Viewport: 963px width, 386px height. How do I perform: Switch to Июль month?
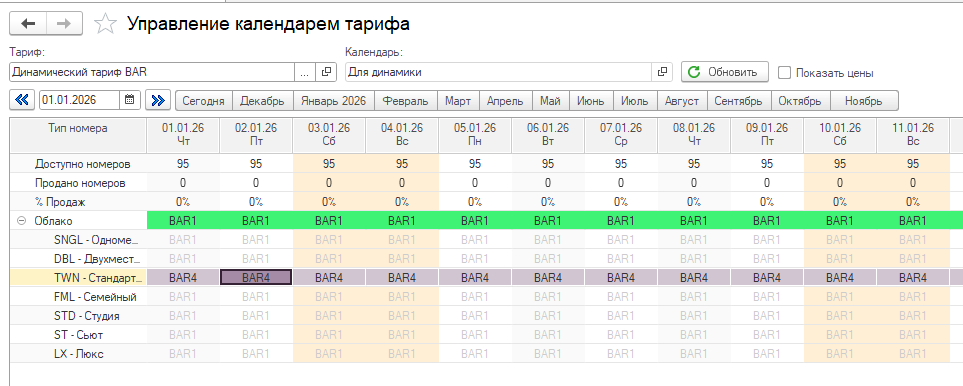tap(635, 101)
